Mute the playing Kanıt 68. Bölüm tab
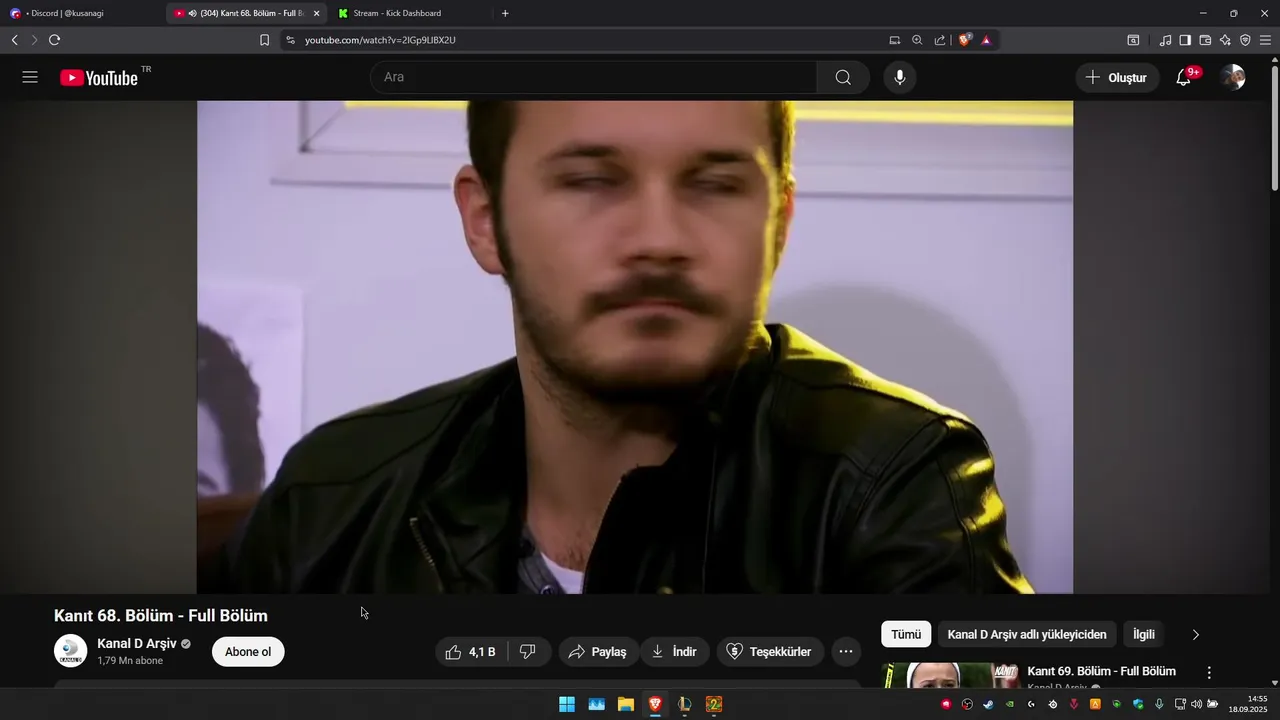 tap(192, 13)
